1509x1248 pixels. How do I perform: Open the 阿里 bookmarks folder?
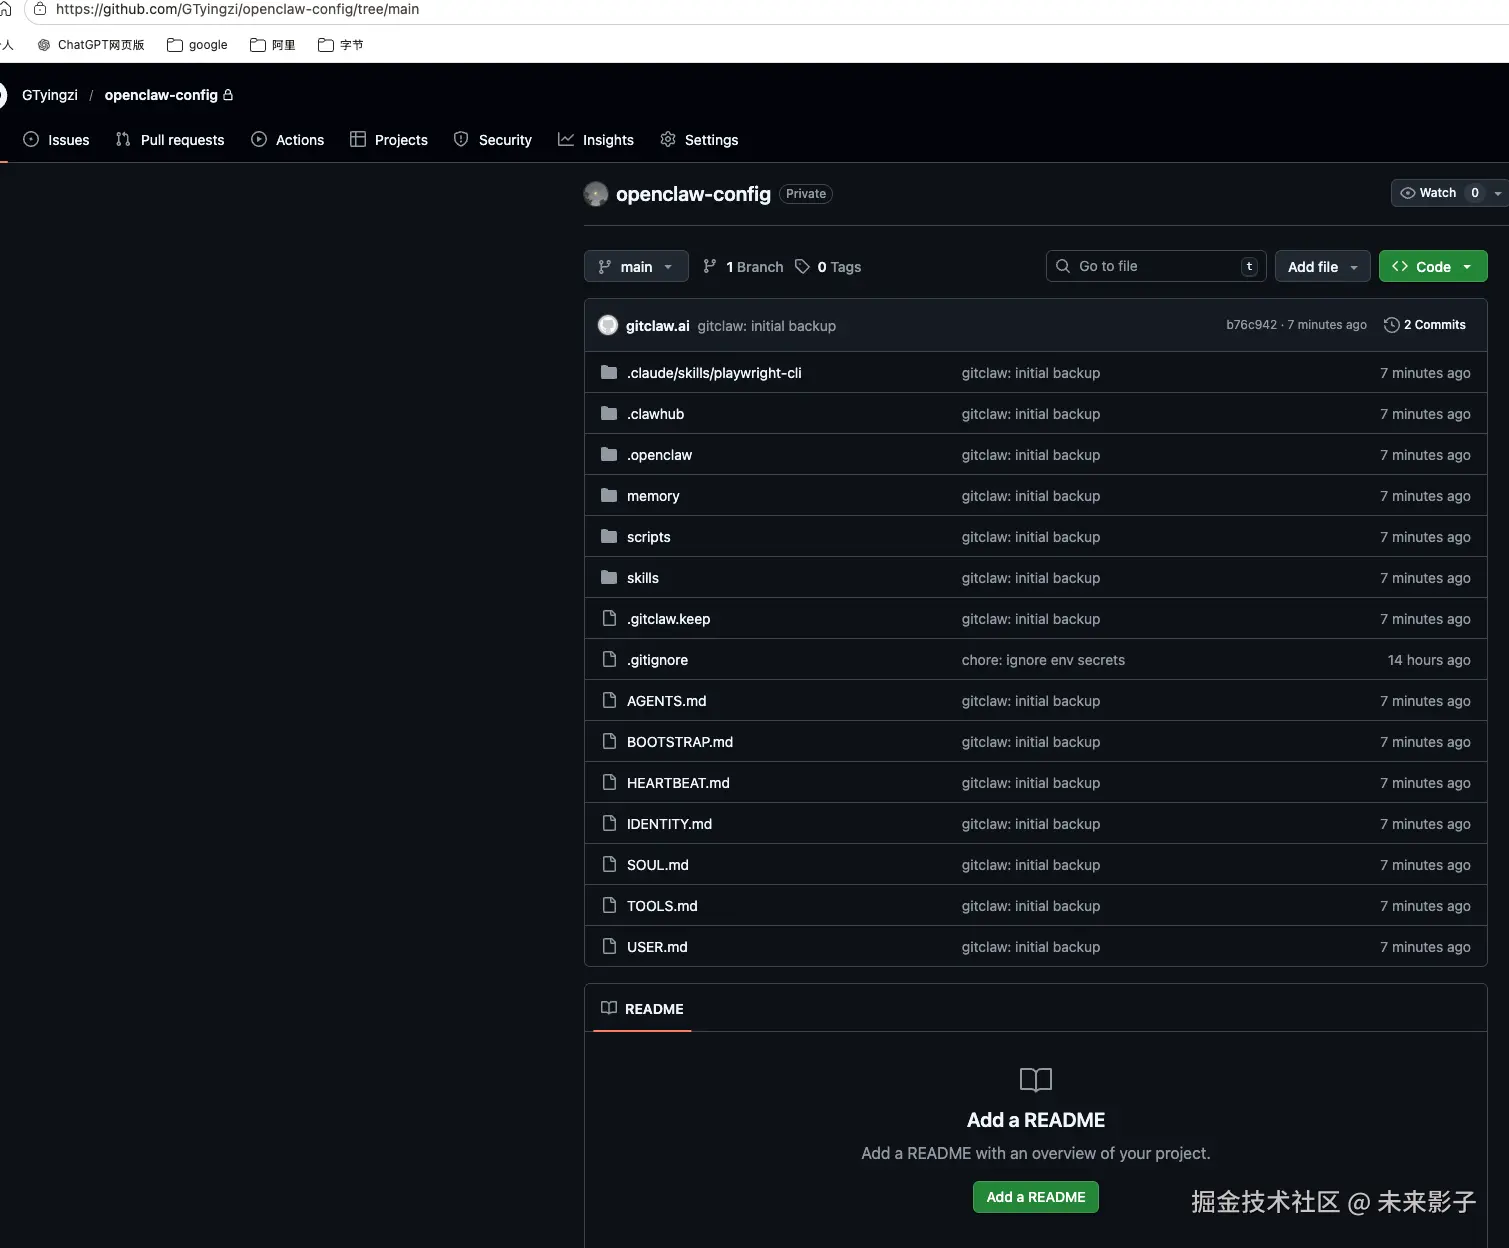273,45
